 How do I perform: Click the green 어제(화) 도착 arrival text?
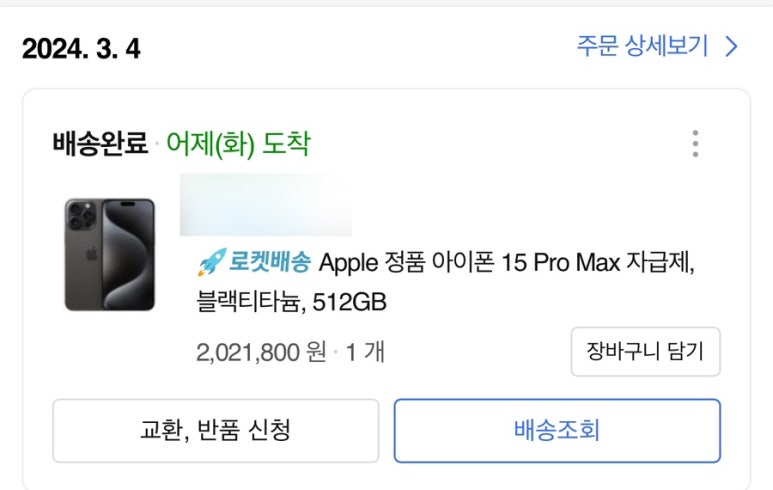[x=238, y=144]
